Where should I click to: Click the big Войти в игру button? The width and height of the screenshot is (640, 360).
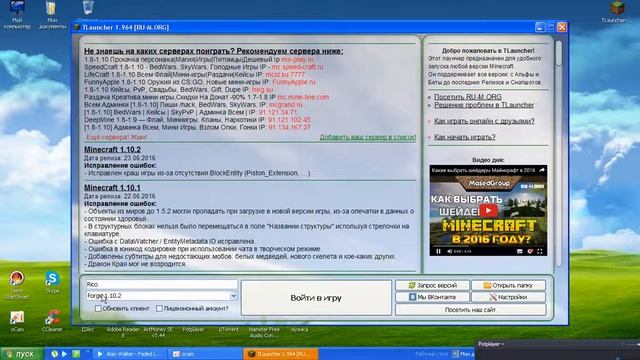[x=316, y=298]
